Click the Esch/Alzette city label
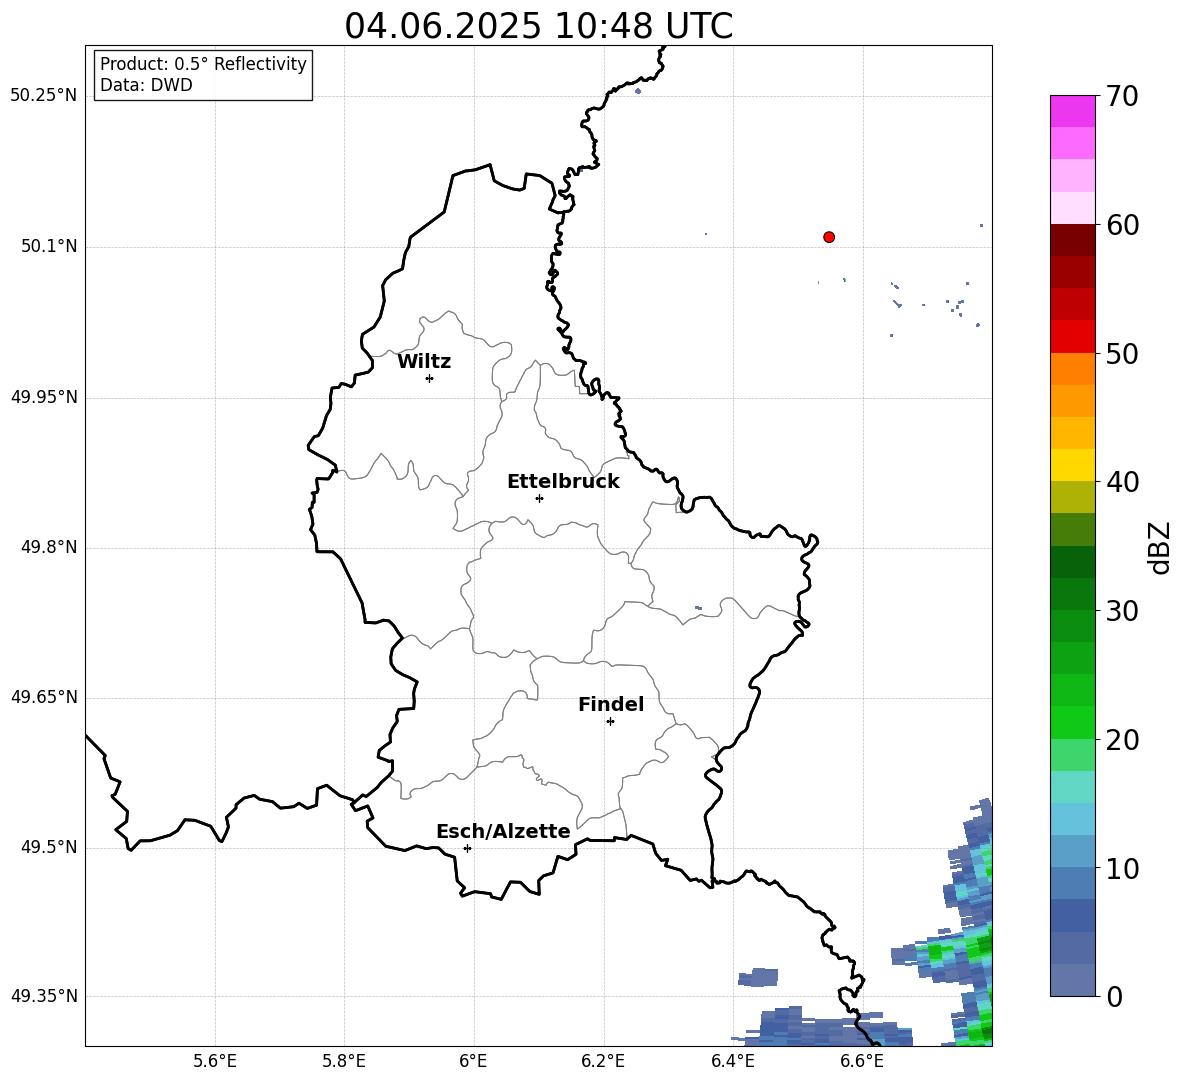Image resolution: width=1184 pixels, height=1081 pixels. click(x=503, y=831)
